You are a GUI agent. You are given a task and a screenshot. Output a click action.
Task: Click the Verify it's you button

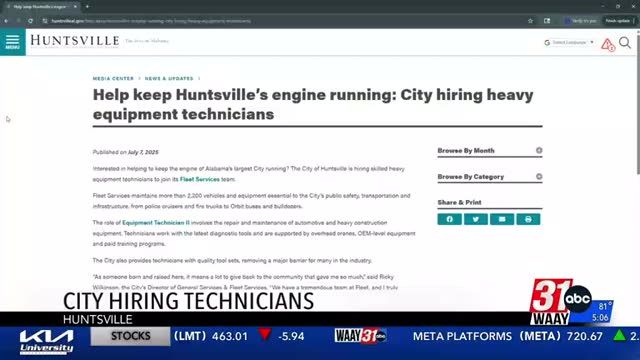(x=581, y=21)
